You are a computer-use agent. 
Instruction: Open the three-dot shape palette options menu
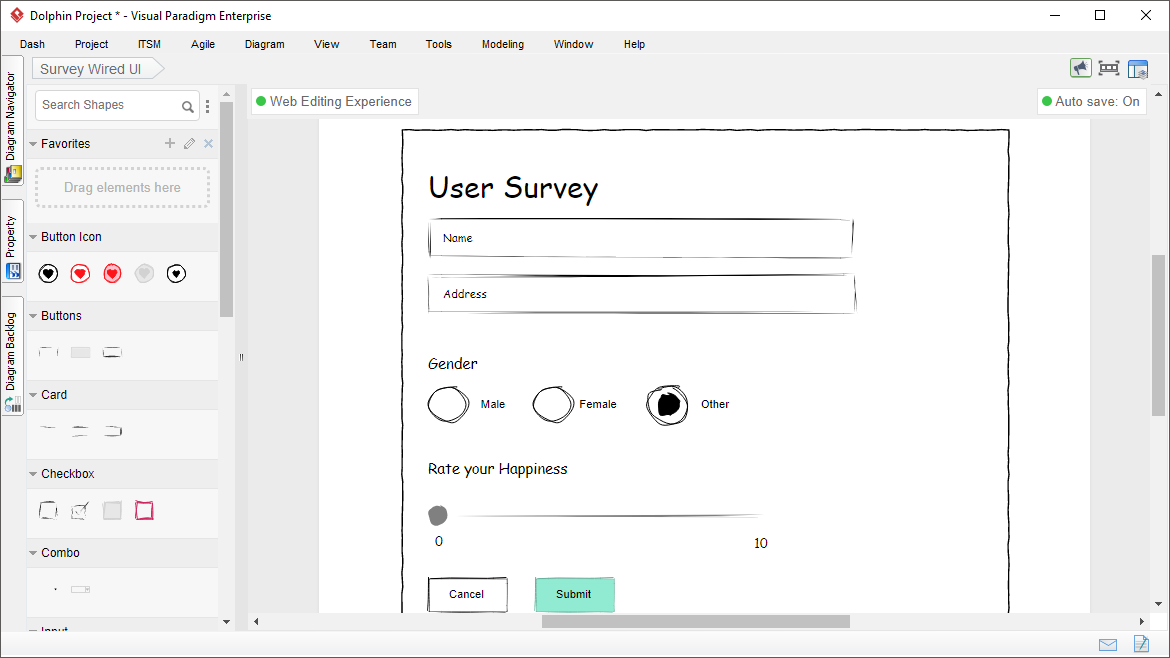207,107
